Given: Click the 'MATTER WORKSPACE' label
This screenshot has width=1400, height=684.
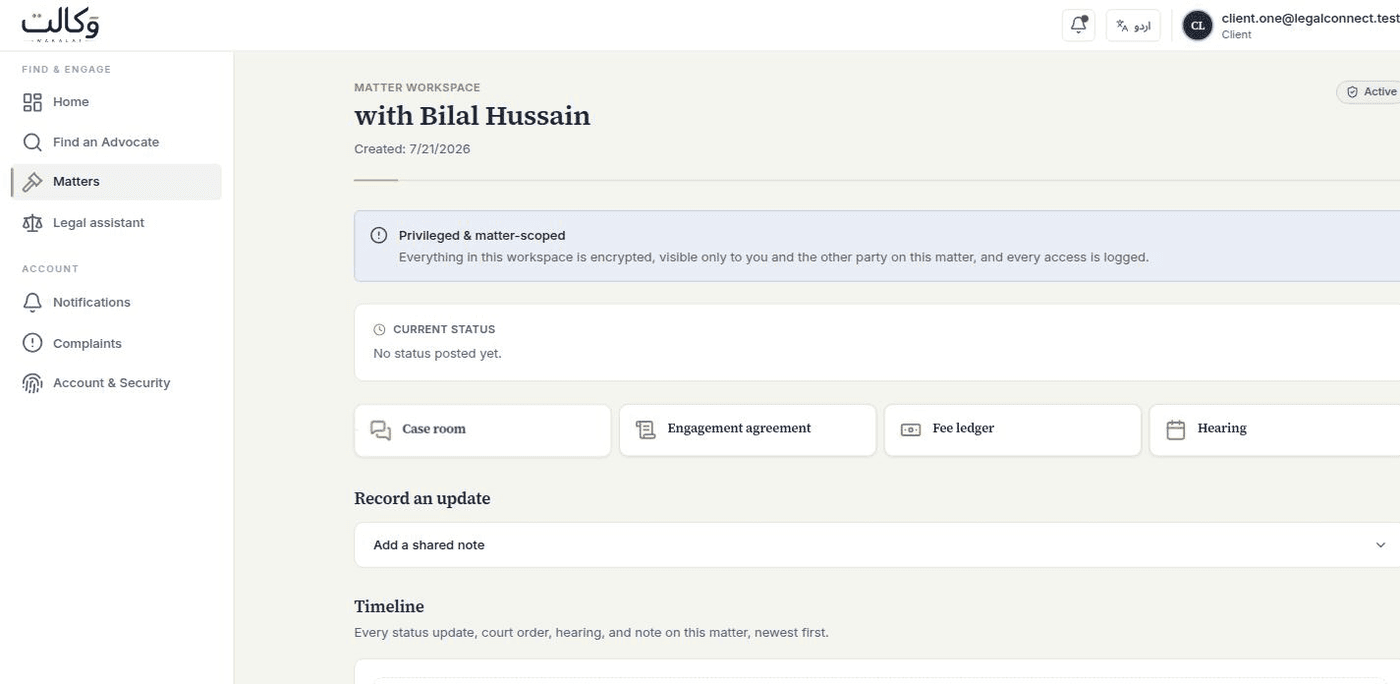Looking at the screenshot, I should point(417,88).
